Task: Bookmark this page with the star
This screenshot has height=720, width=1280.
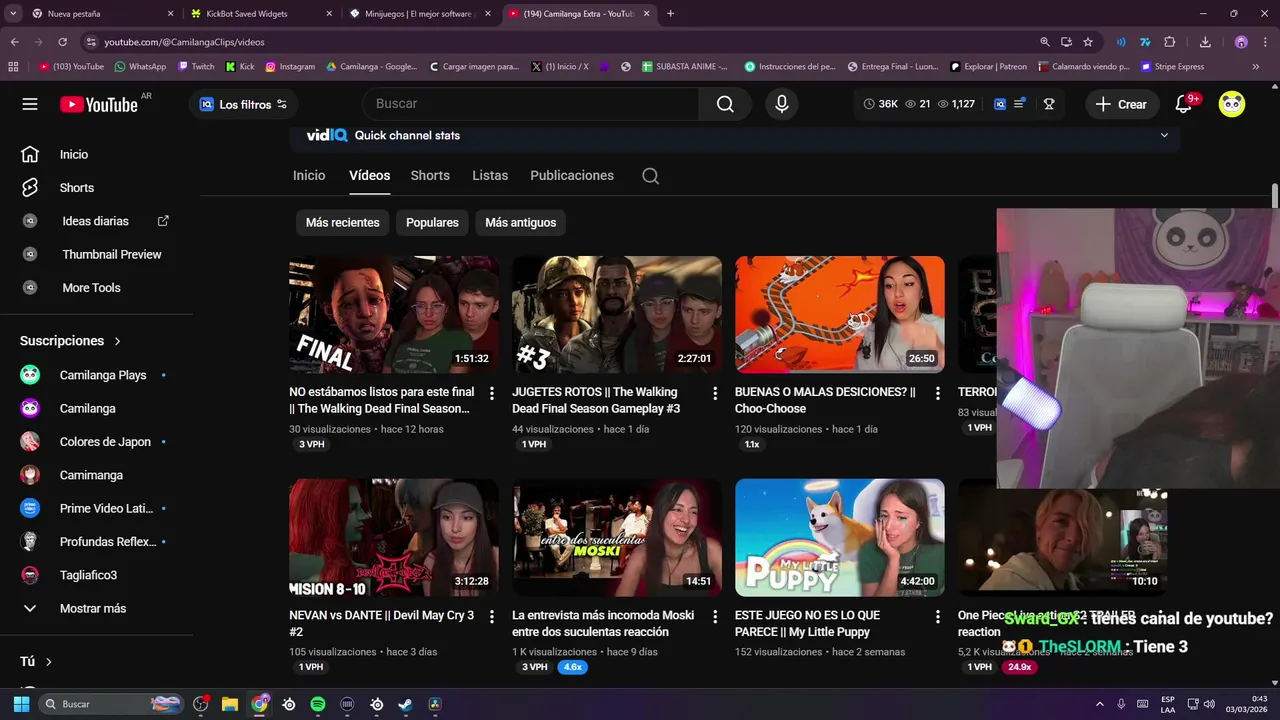Action: pyautogui.click(x=1088, y=42)
